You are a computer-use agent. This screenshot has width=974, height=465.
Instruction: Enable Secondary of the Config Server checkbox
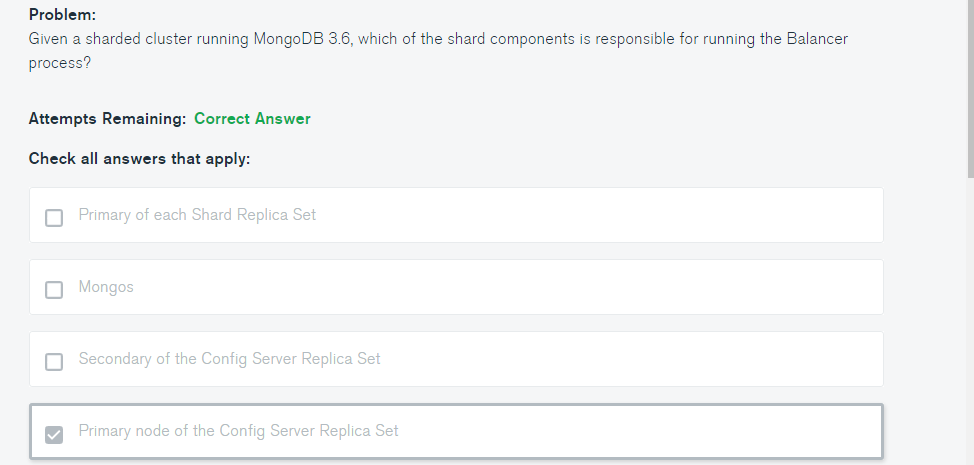coord(54,361)
